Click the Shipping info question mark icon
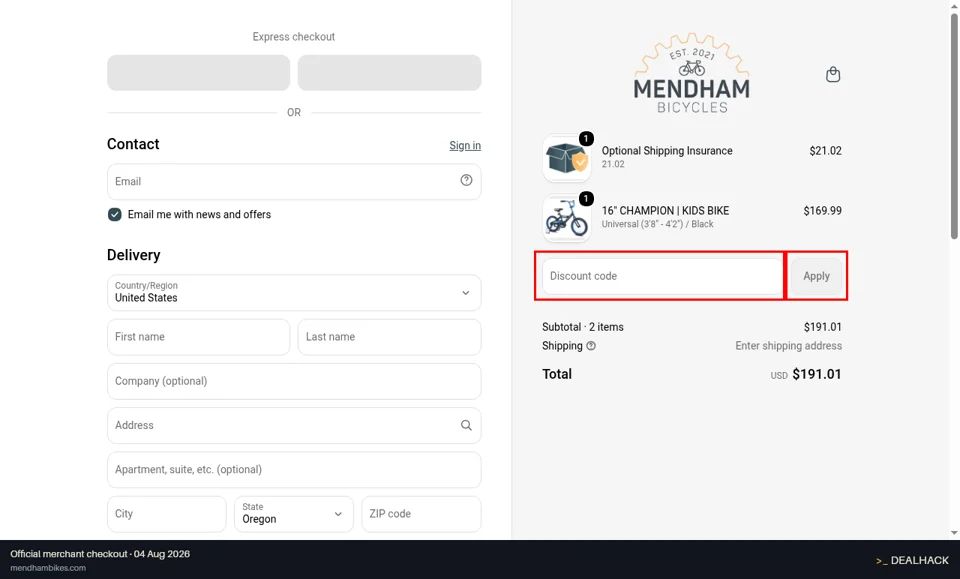The width and height of the screenshot is (960, 579). pyautogui.click(x=591, y=346)
